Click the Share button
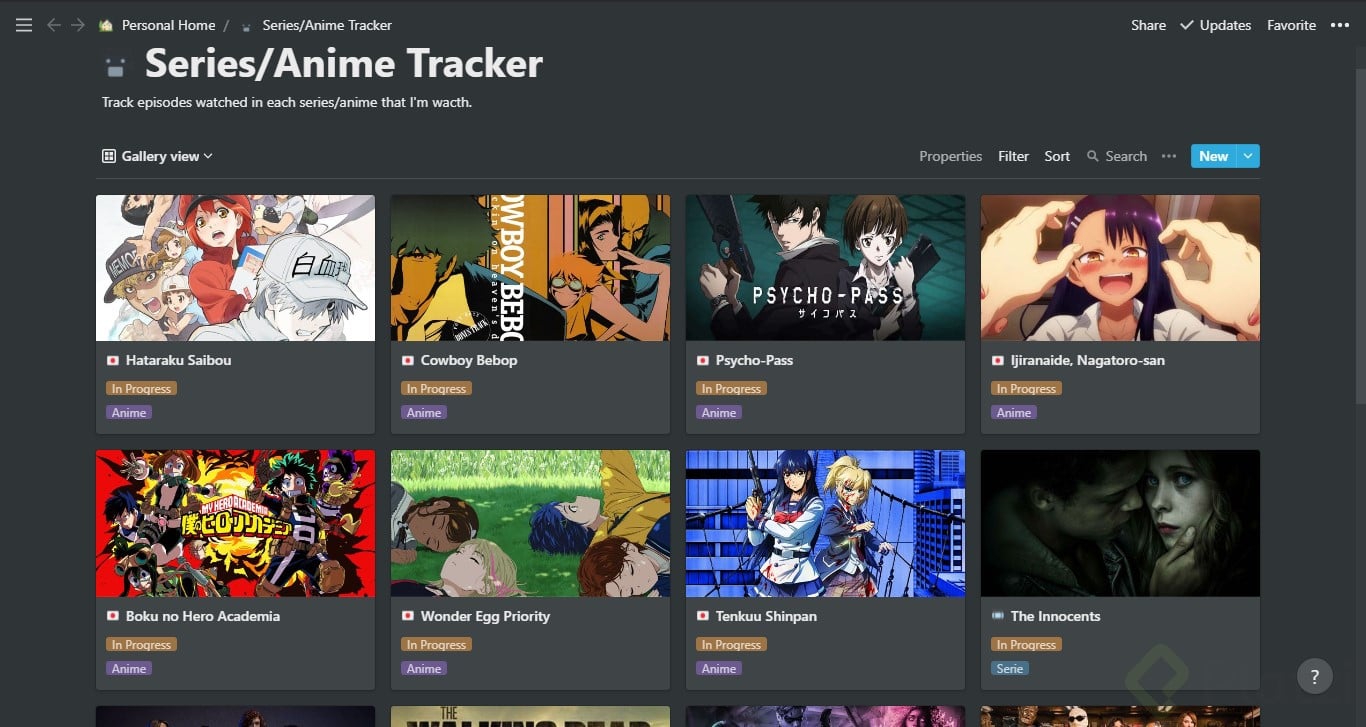This screenshot has width=1366, height=727. pos(1147,25)
